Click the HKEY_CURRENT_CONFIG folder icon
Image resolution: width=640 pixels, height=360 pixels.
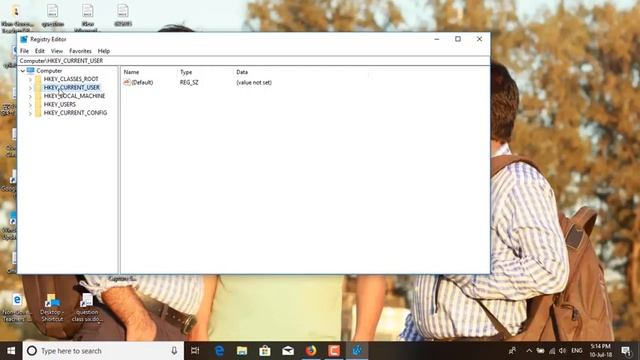click(38, 113)
